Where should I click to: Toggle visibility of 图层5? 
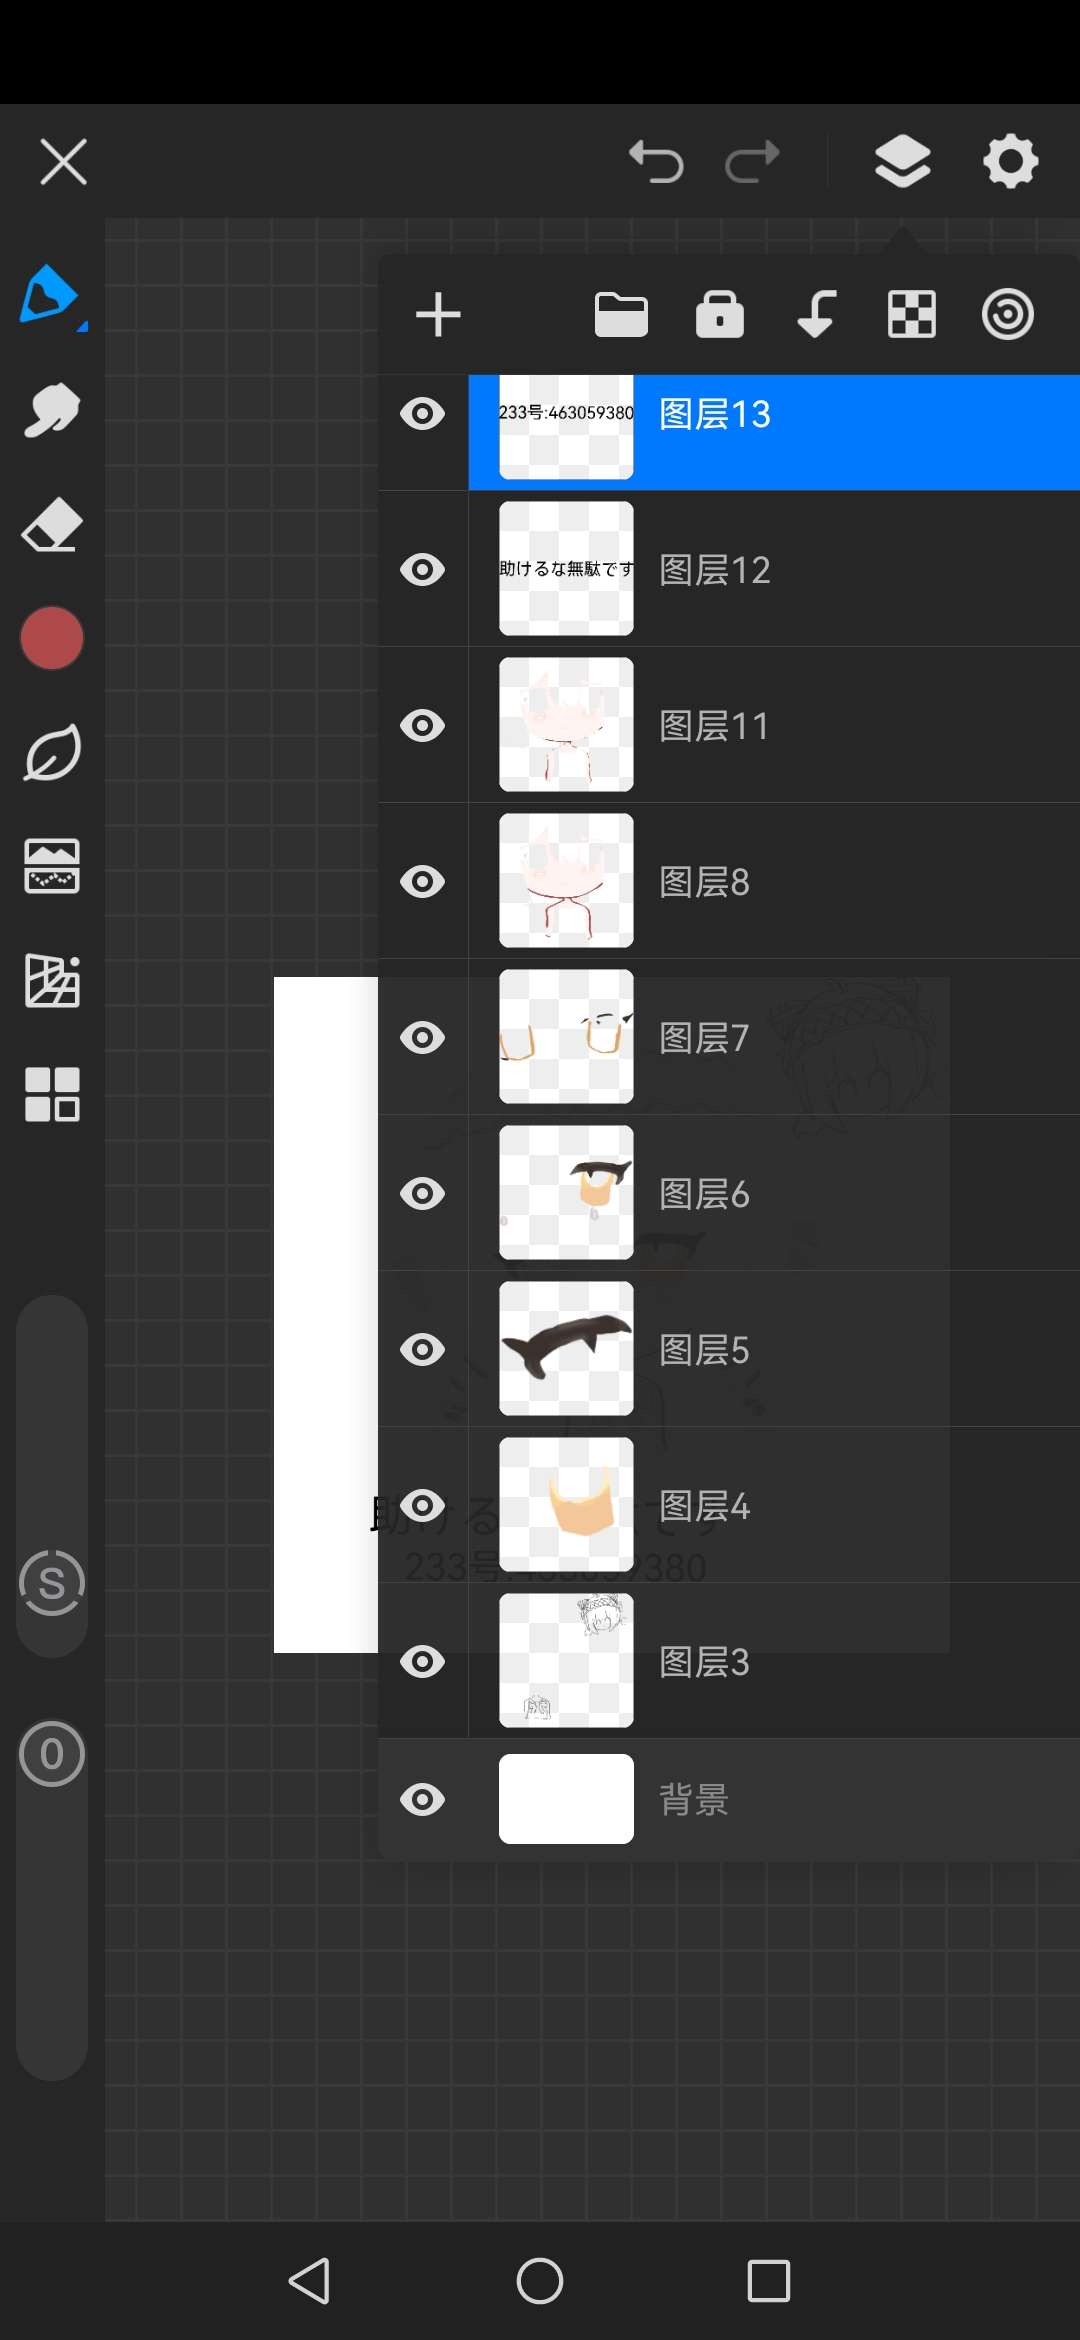[x=422, y=1349]
